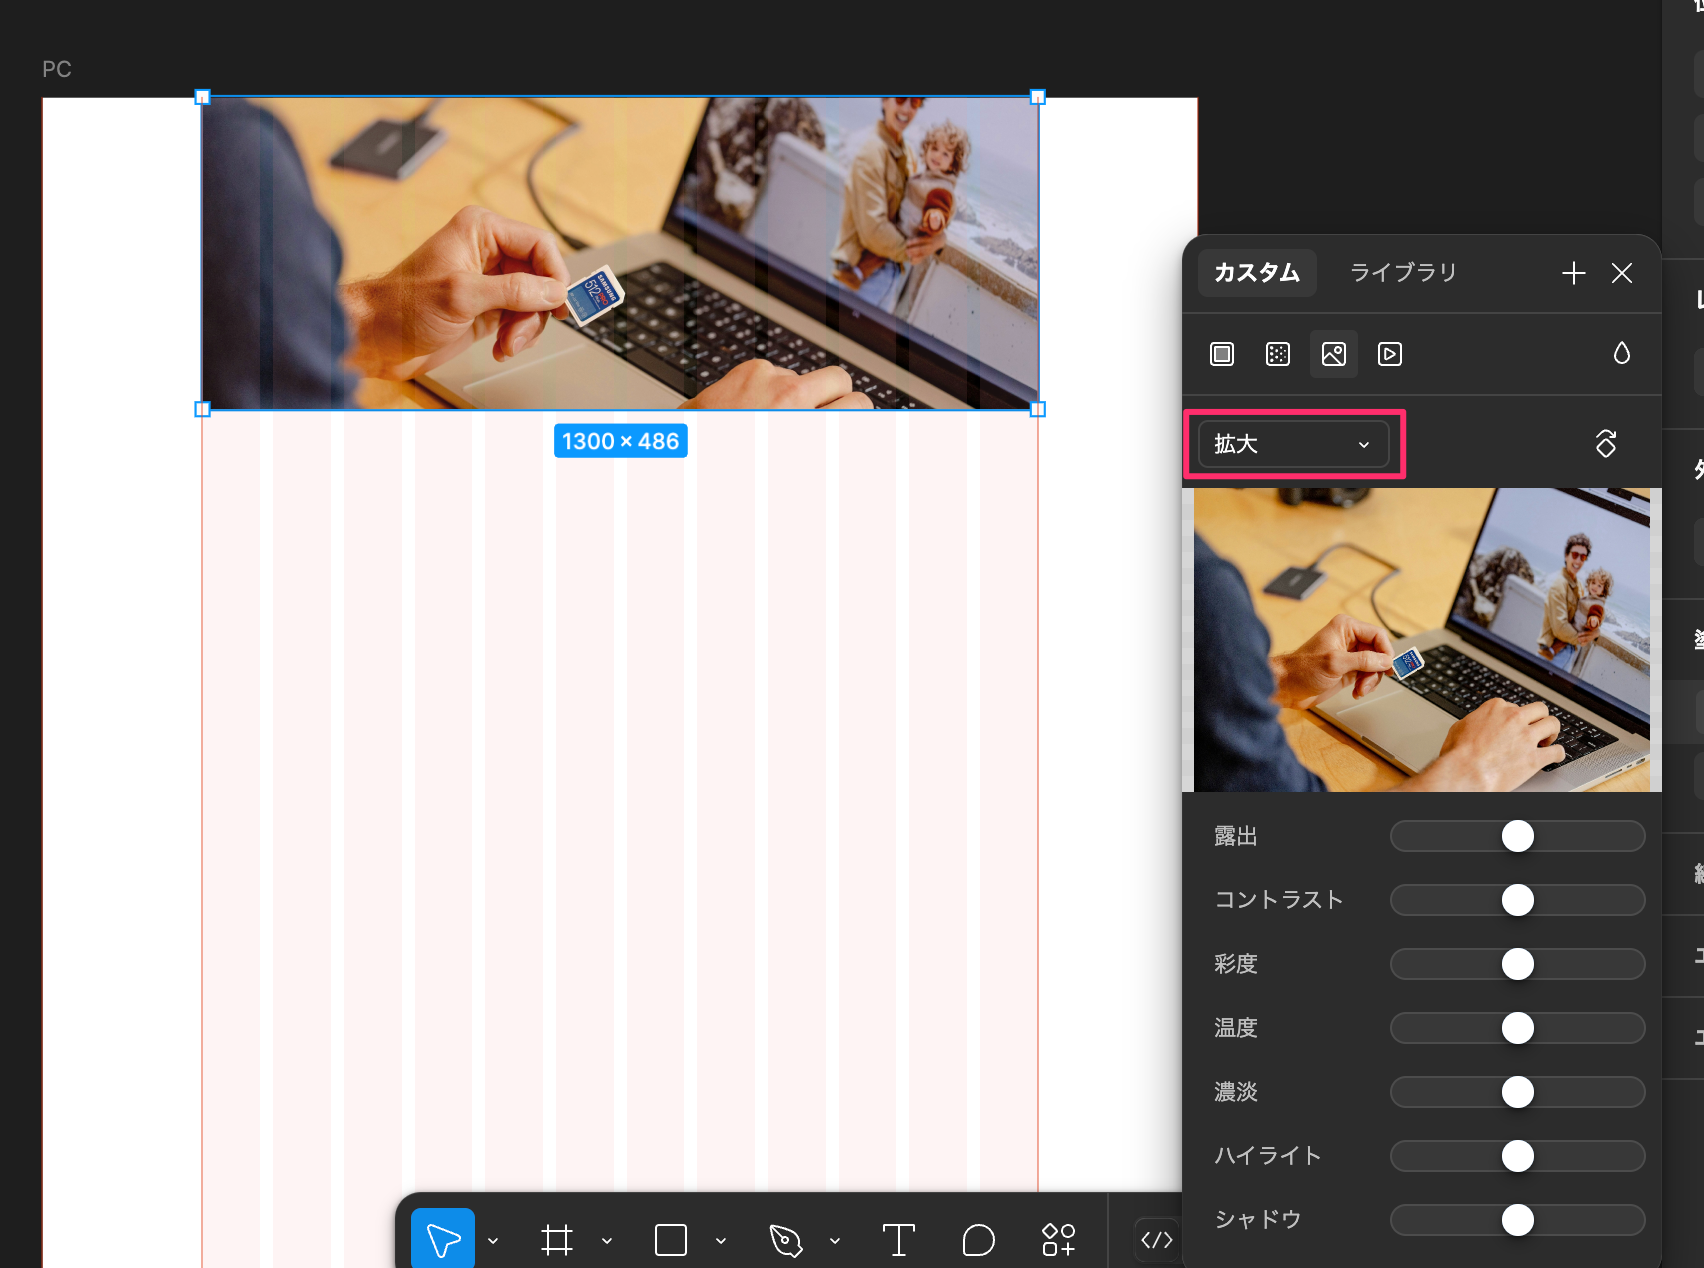Click the plus button to add image
Screen dimensions: 1704x1268
pyautogui.click(x=1574, y=272)
